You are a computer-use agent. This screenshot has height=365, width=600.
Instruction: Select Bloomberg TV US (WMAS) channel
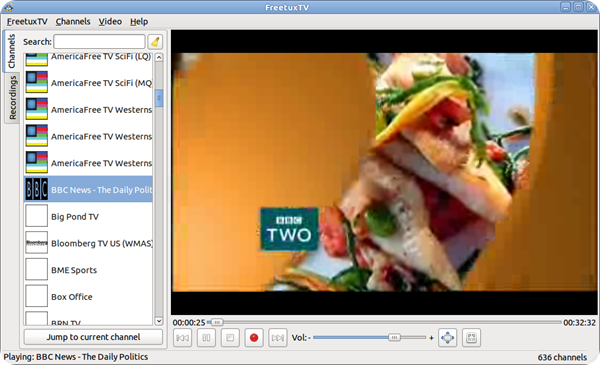click(88, 243)
